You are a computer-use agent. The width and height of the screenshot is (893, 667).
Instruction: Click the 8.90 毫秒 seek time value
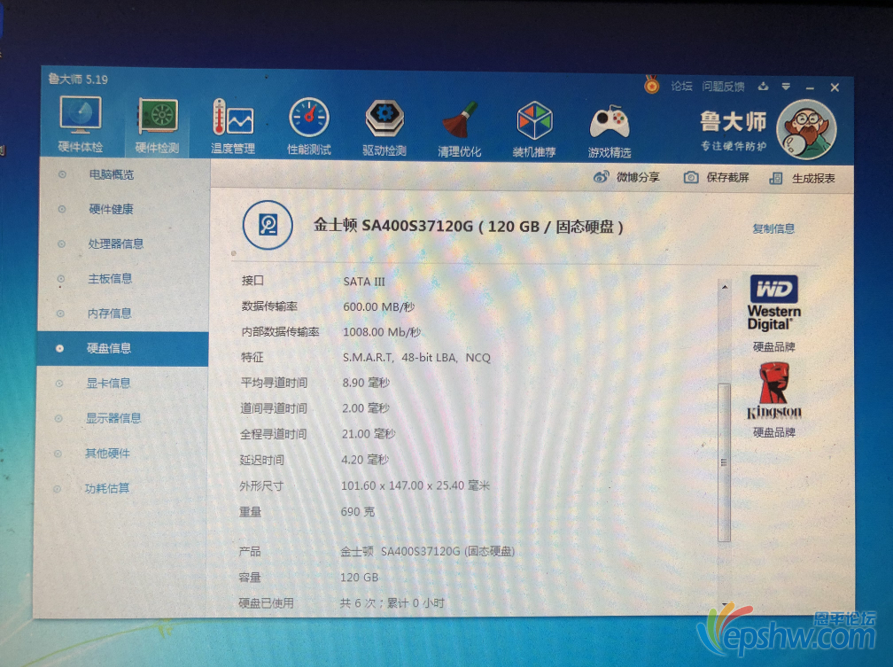point(366,383)
